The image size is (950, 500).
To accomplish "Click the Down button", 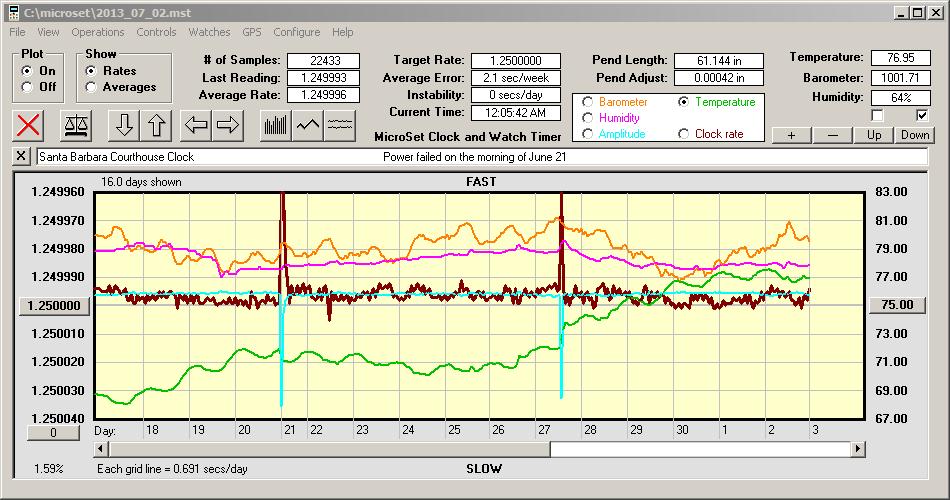I will click(x=915, y=135).
